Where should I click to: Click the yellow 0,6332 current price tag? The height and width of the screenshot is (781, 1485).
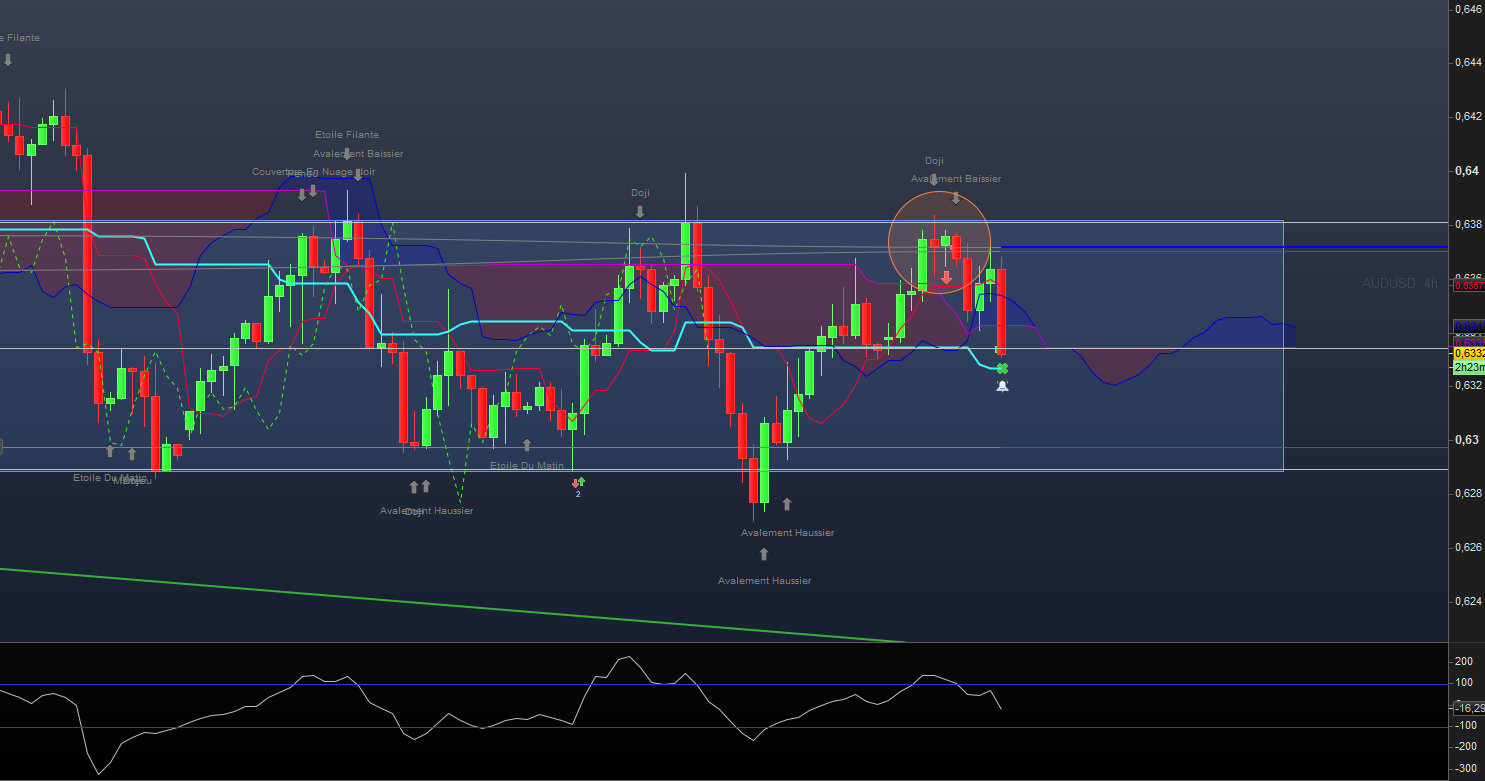click(1468, 353)
